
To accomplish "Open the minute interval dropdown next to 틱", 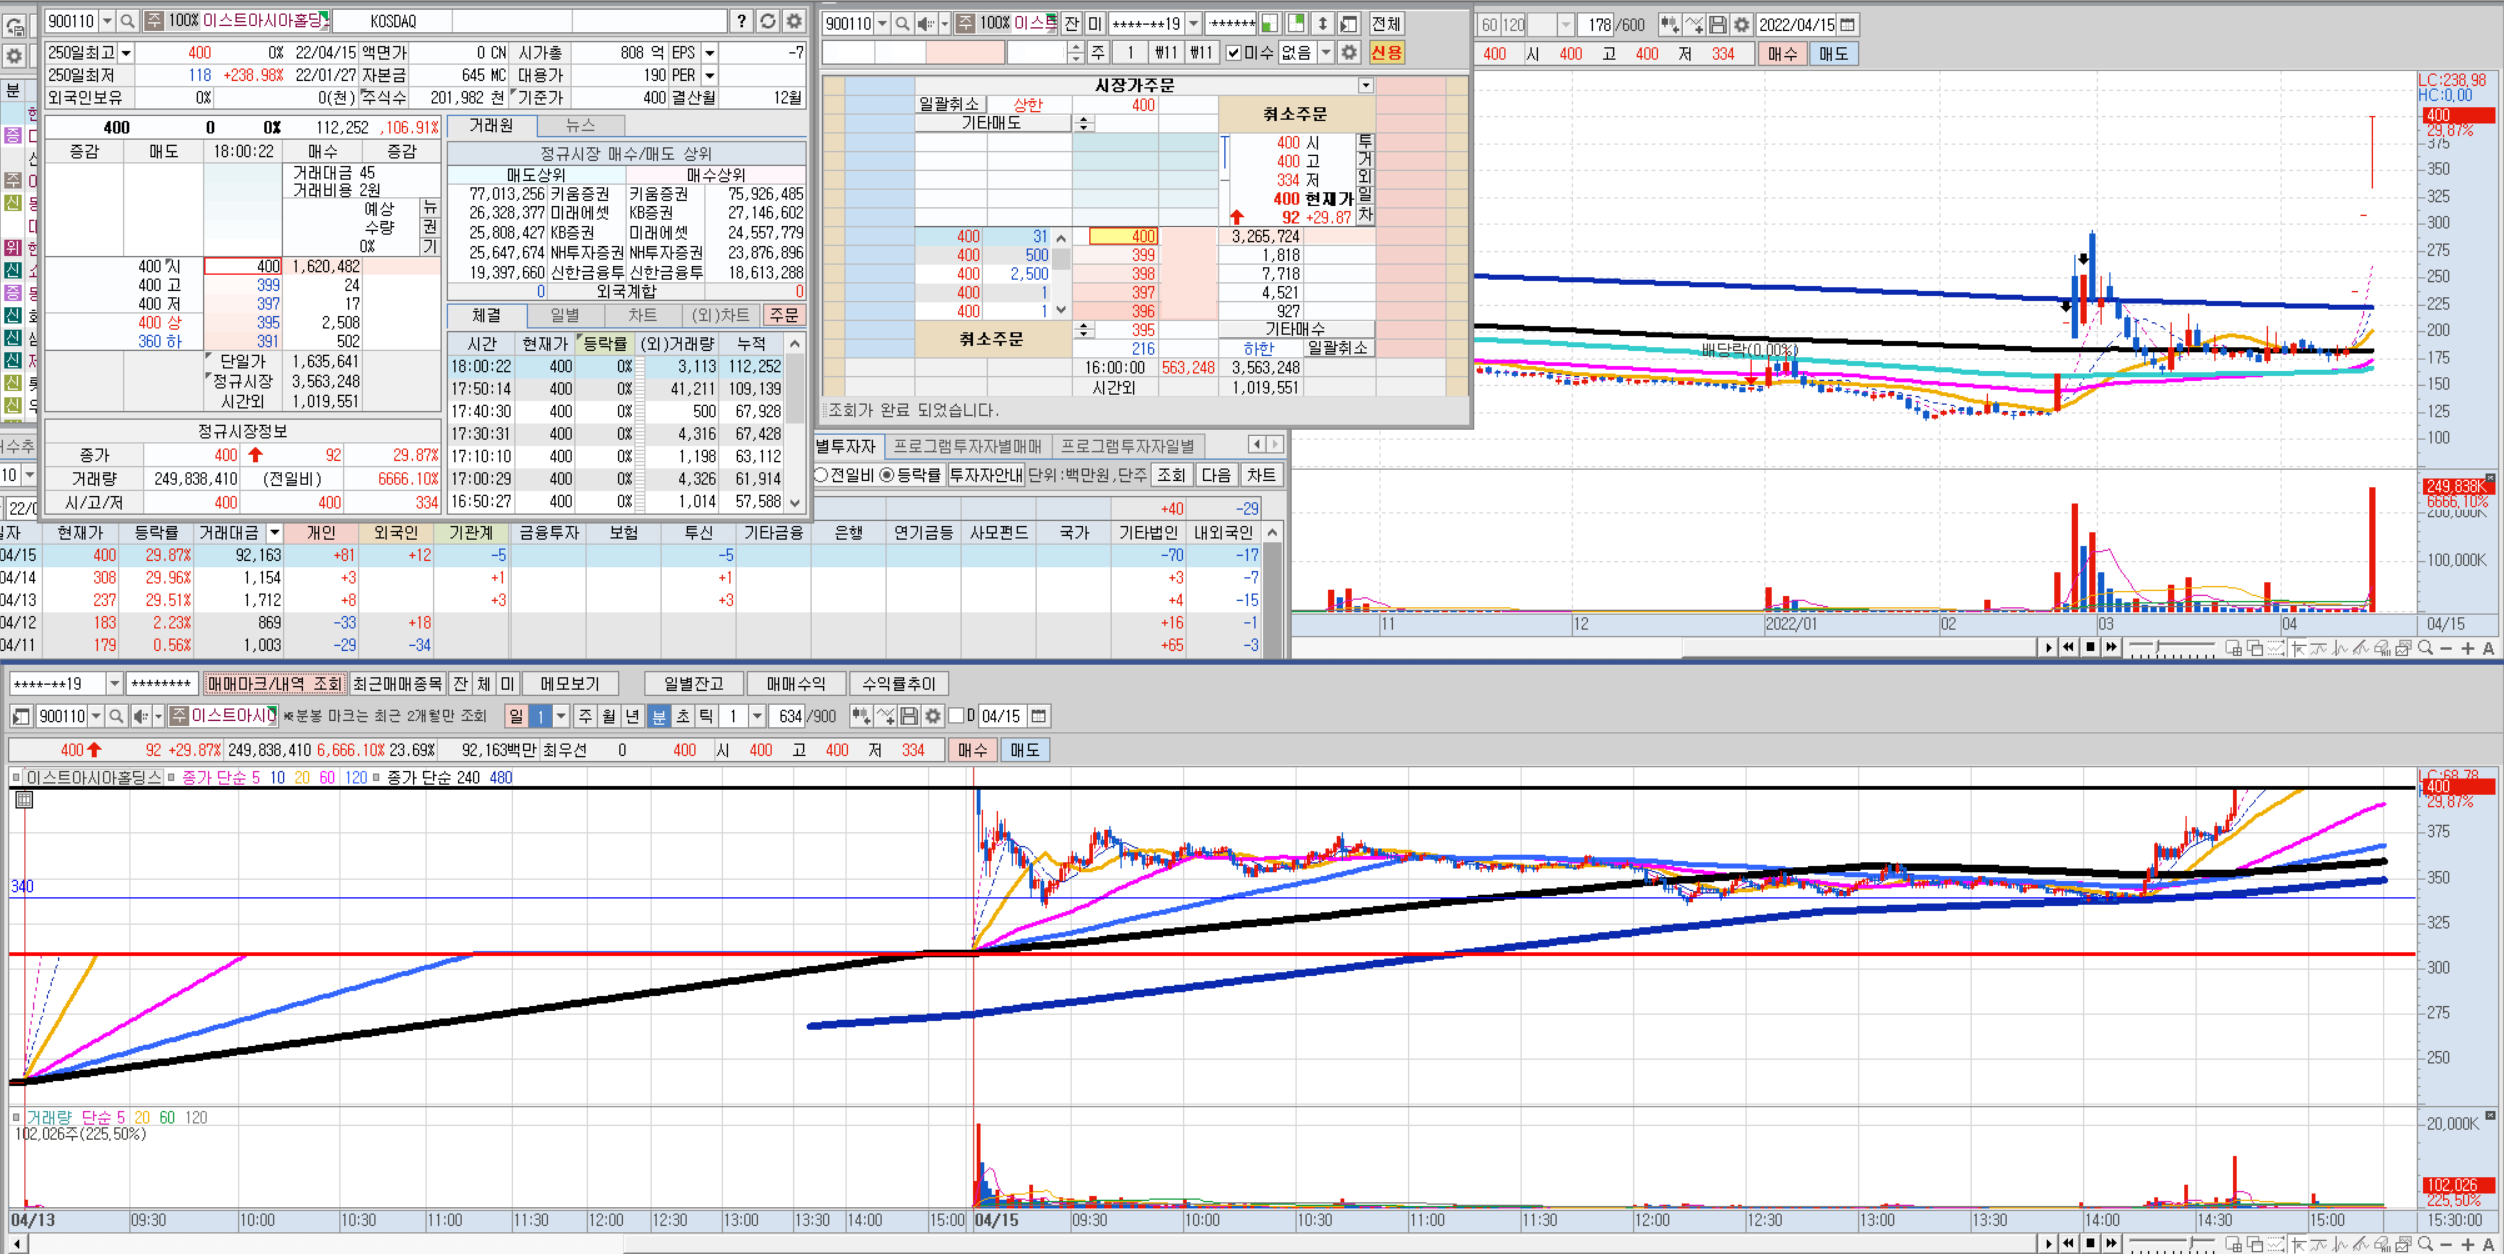I will coord(757,716).
